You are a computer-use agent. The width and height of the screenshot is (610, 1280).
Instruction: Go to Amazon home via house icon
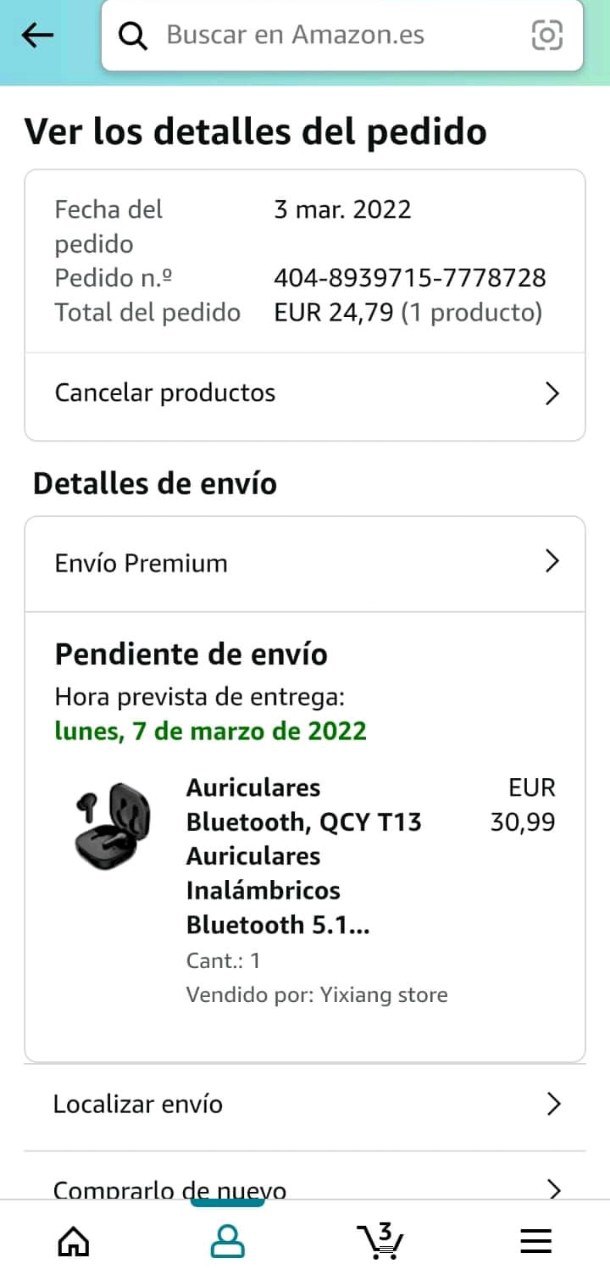pyautogui.click(x=73, y=1241)
